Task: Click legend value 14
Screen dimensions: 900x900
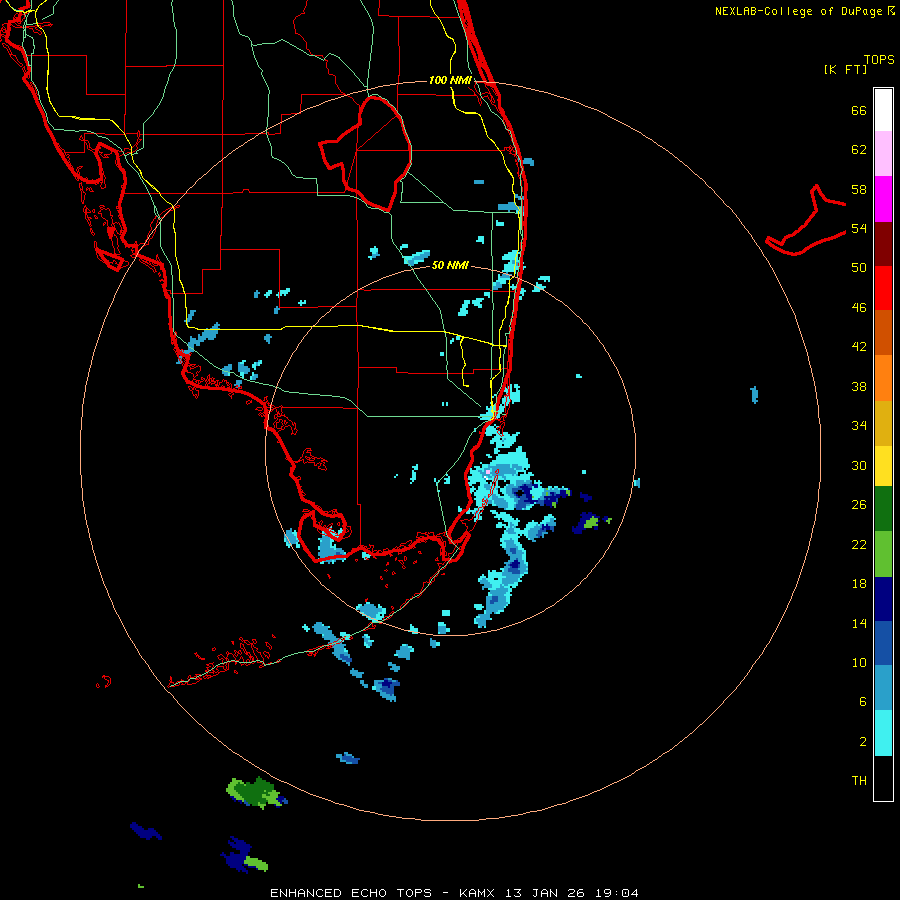Action: 859,623
